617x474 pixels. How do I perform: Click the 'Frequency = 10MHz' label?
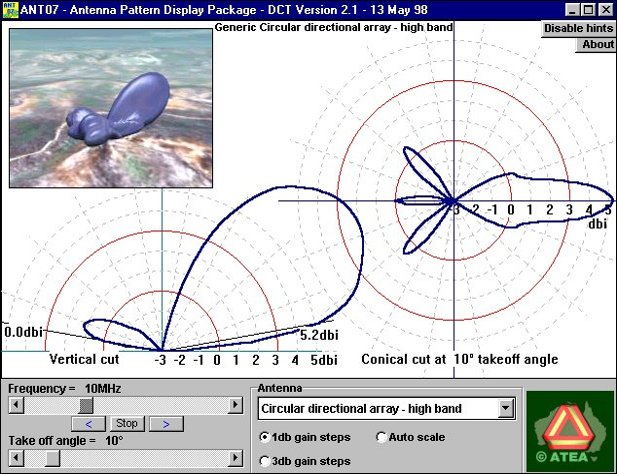coord(65,389)
